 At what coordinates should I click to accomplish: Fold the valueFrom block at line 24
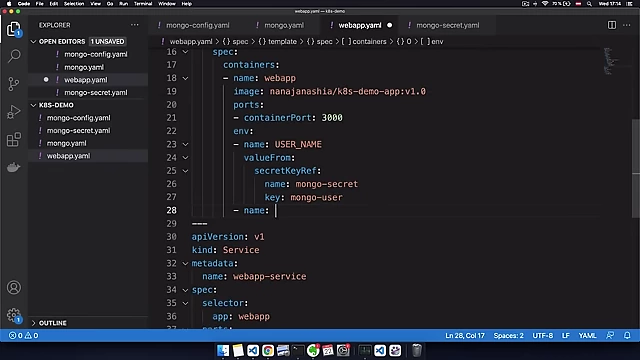pyautogui.click(x=185, y=158)
